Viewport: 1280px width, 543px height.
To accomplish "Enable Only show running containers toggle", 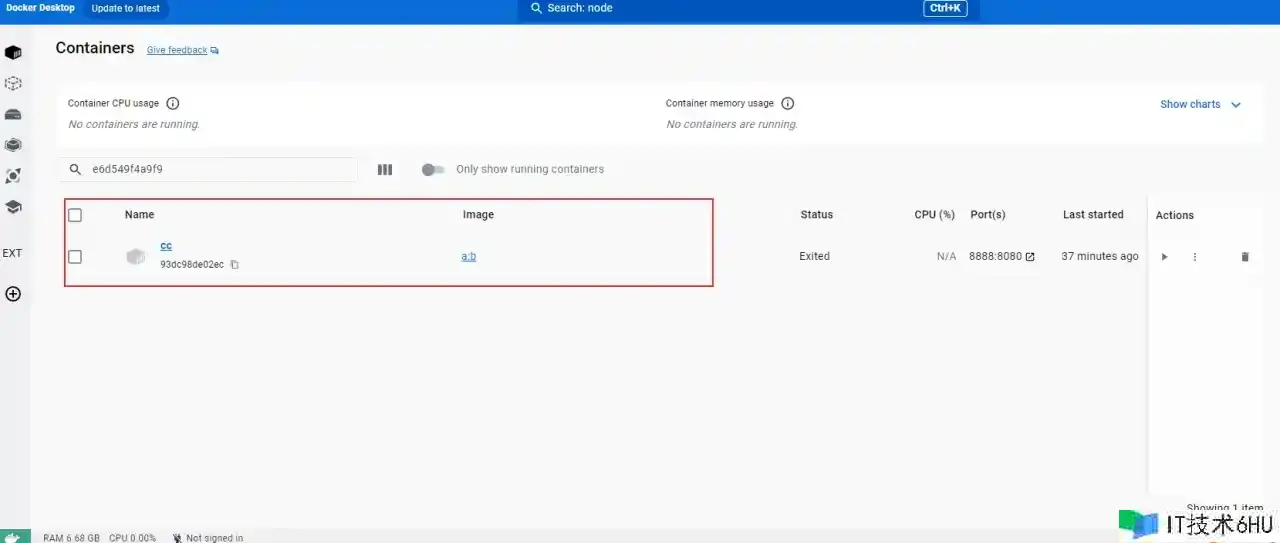I will coord(432,170).
